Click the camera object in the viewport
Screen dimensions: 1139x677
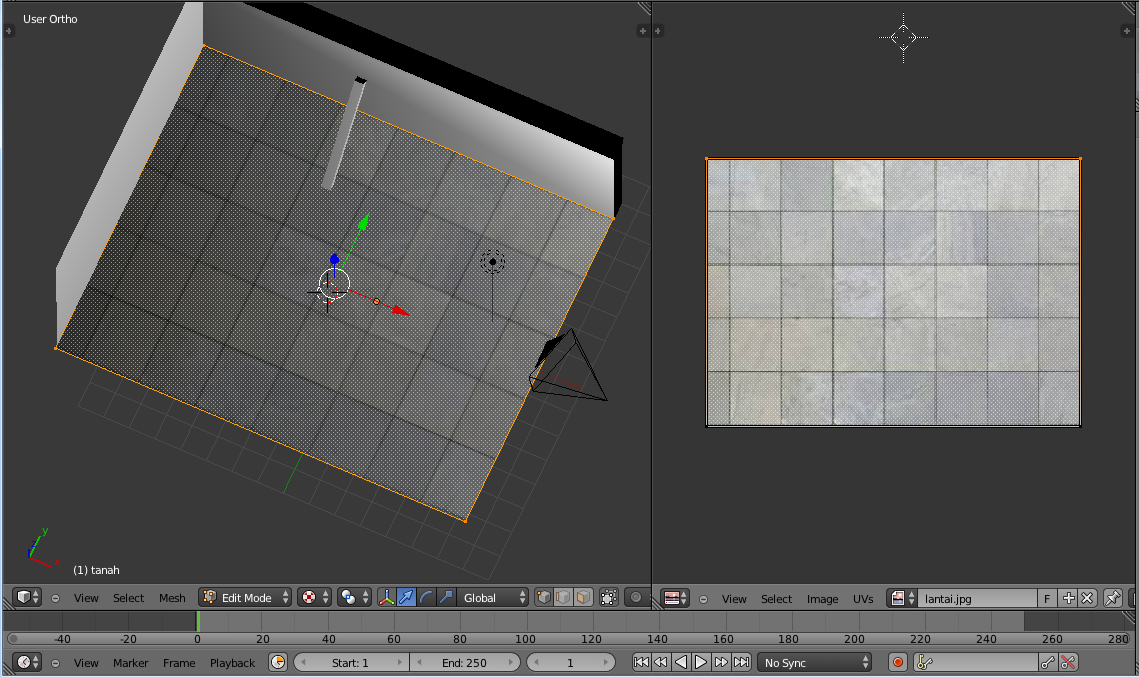tap(568, 365)
